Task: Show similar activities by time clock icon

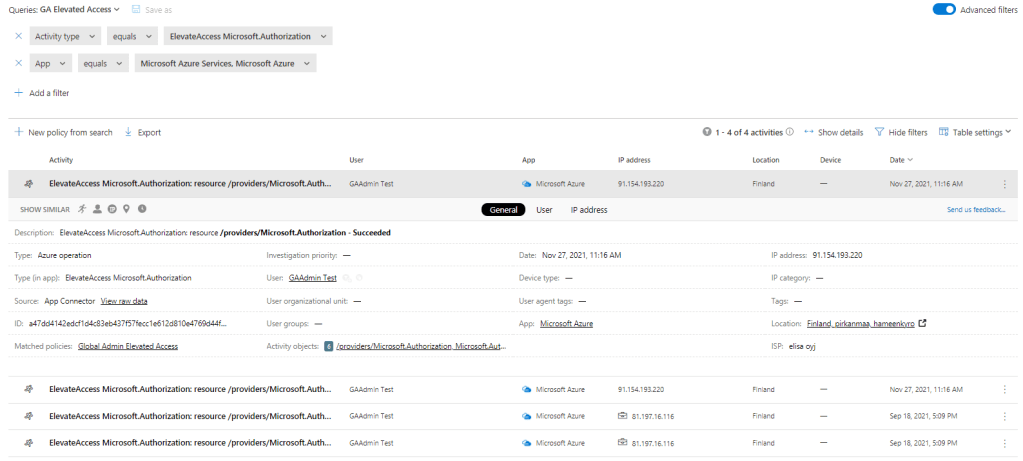Action: click(142, 209)
